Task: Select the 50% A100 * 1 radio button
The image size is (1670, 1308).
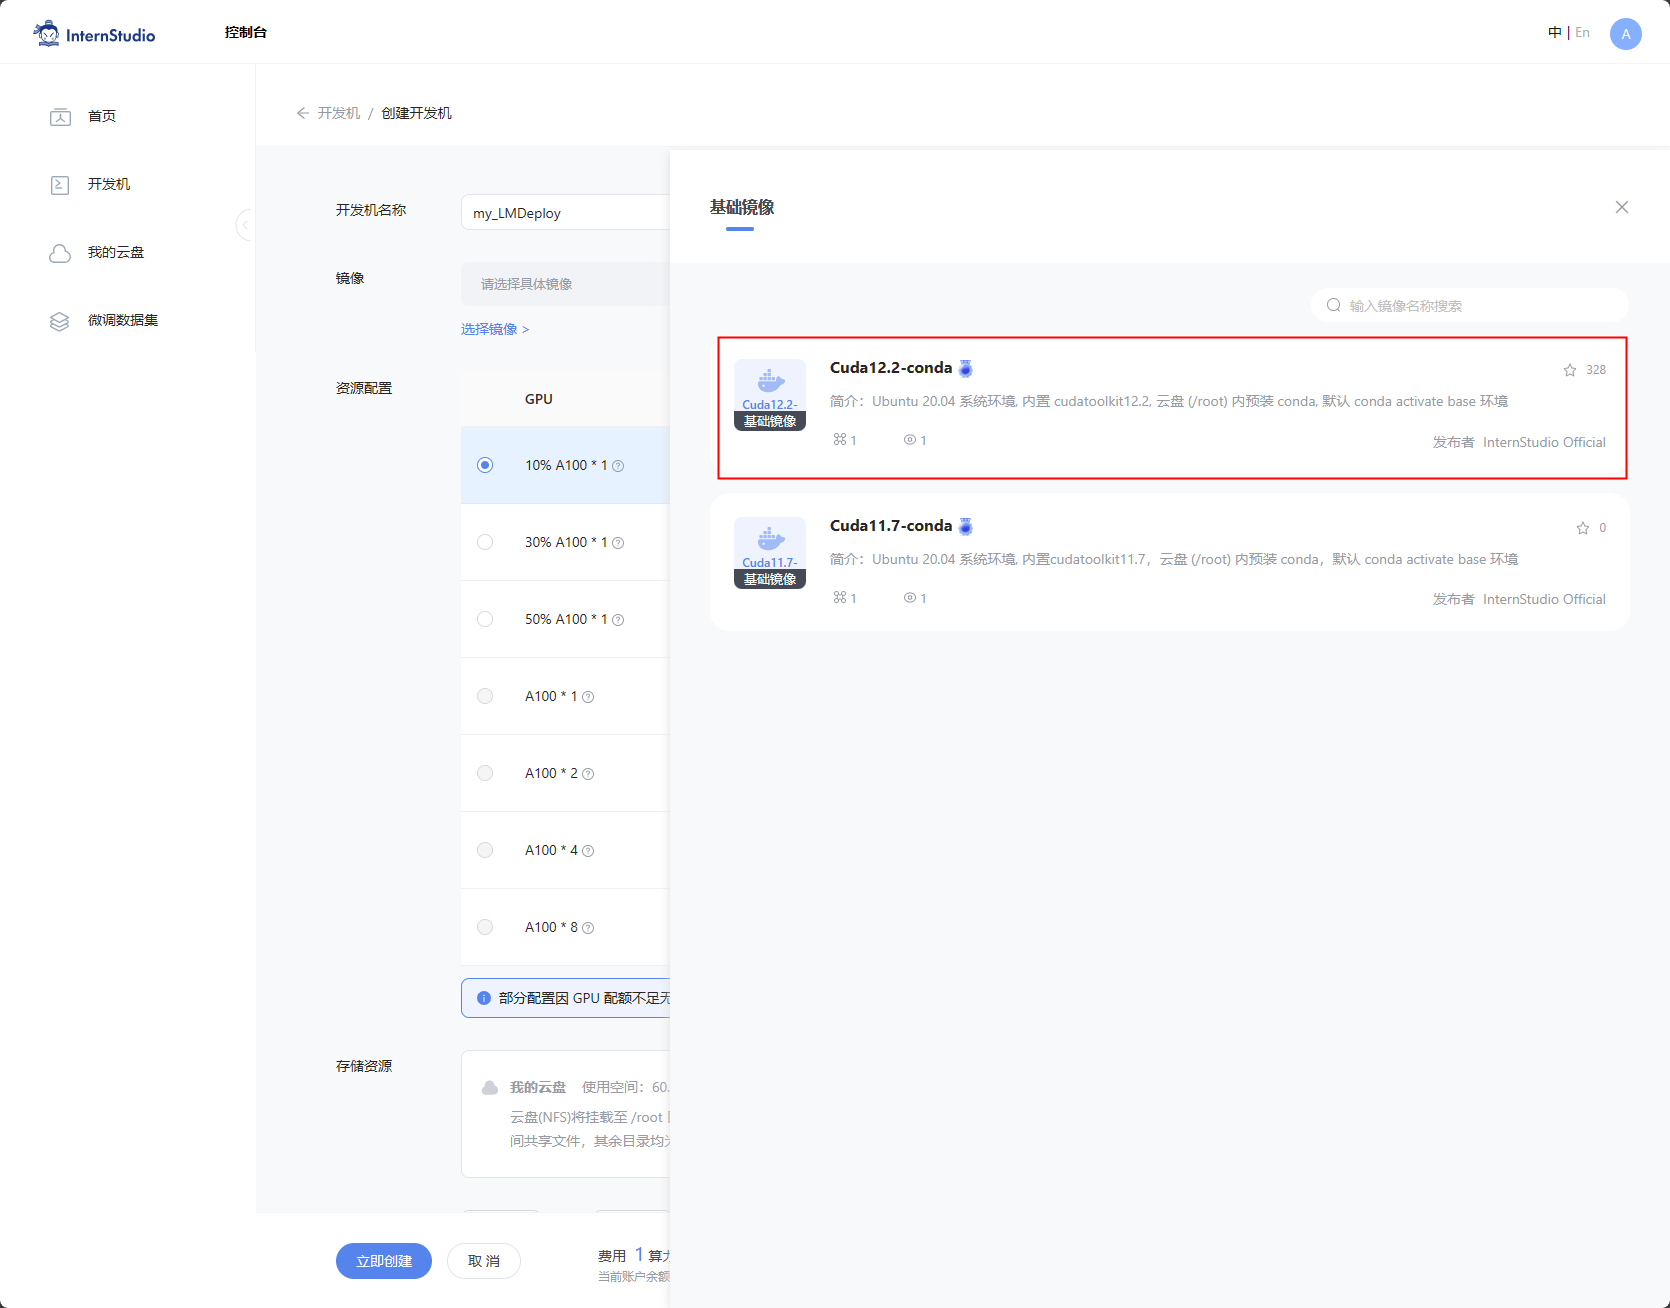Action: point(485,619)
